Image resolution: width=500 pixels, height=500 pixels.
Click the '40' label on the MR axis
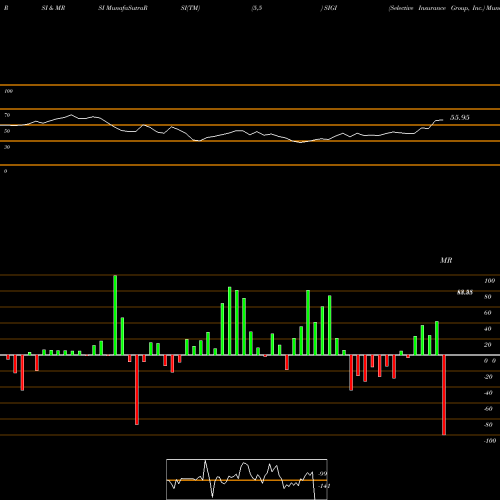coord(487,329)
